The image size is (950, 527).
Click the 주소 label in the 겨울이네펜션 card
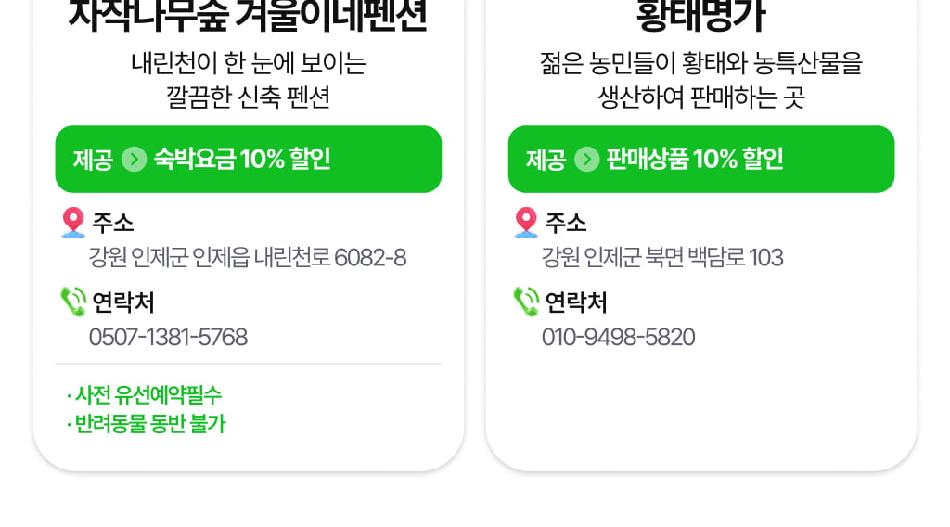(x=113, y=222)
